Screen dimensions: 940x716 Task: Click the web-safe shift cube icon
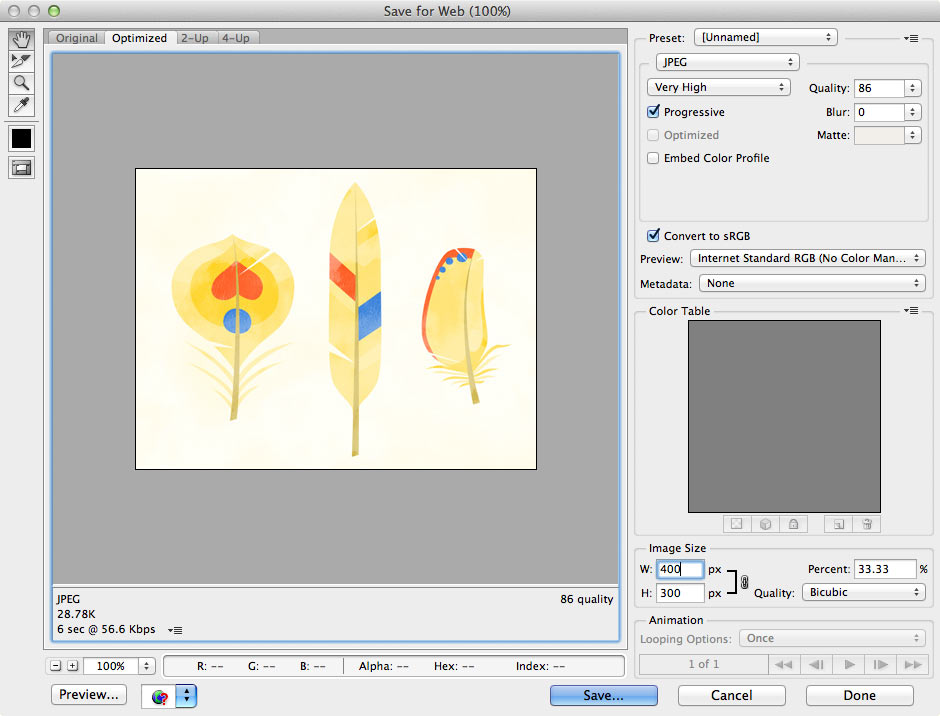pos(765,524)
